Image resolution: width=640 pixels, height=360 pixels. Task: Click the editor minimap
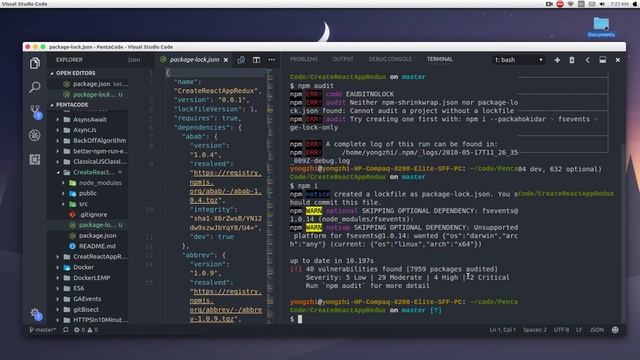pos(270,196)
